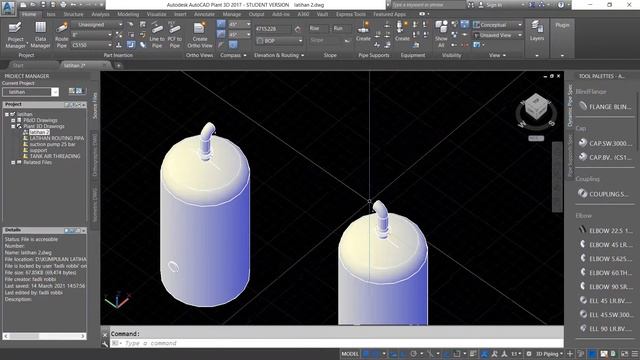Screen dimensions: 640x360
Task: Expand the P&ID Drawings tree node
Action: coord(13,120)
